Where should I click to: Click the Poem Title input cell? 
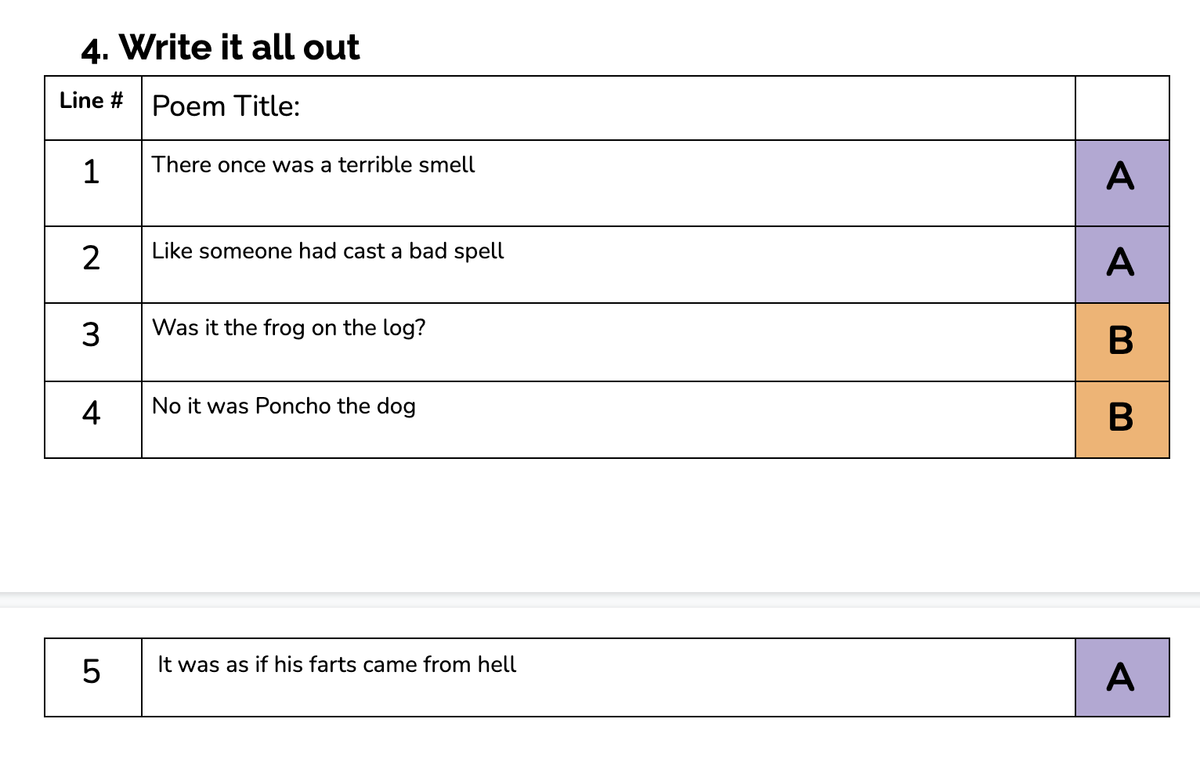608,107
